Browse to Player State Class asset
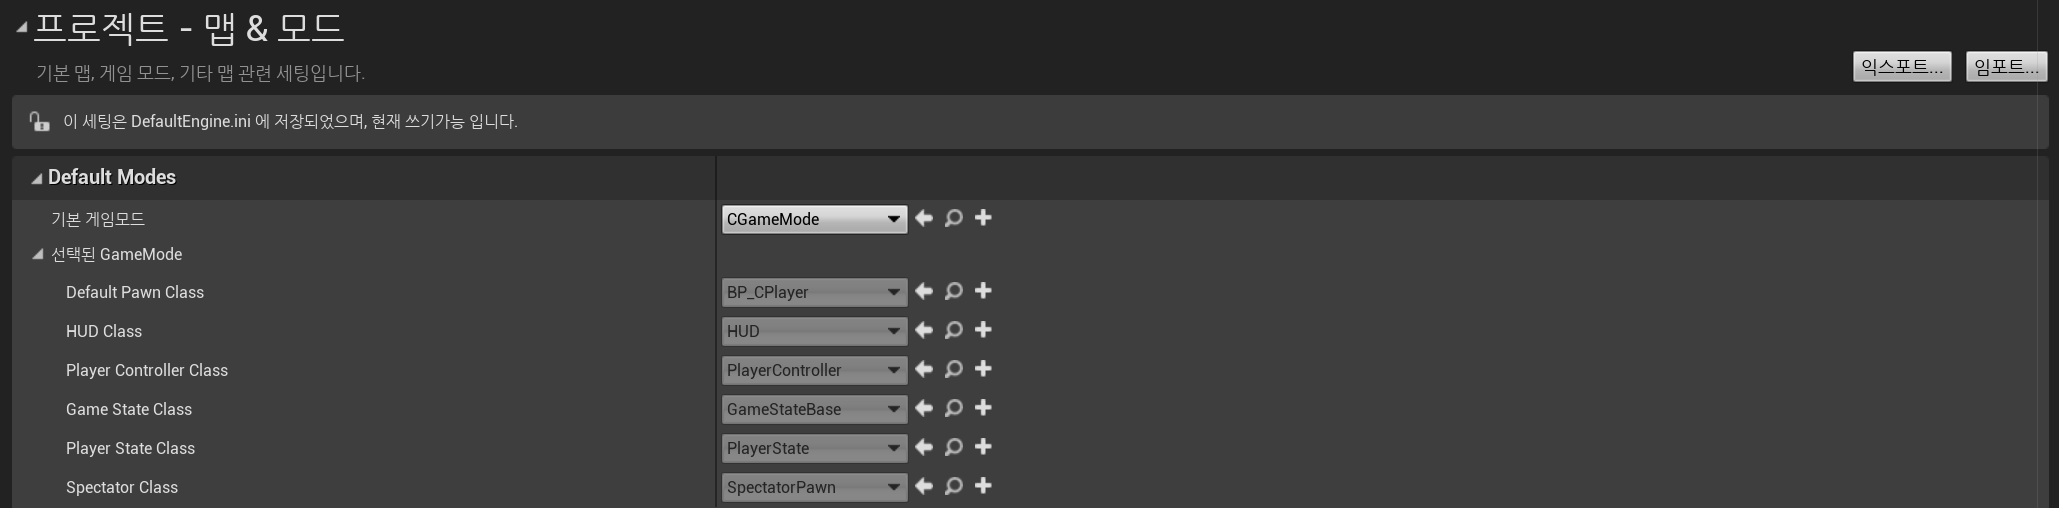This screenshot has width=2059, height=508. click(x=954, y=447)
